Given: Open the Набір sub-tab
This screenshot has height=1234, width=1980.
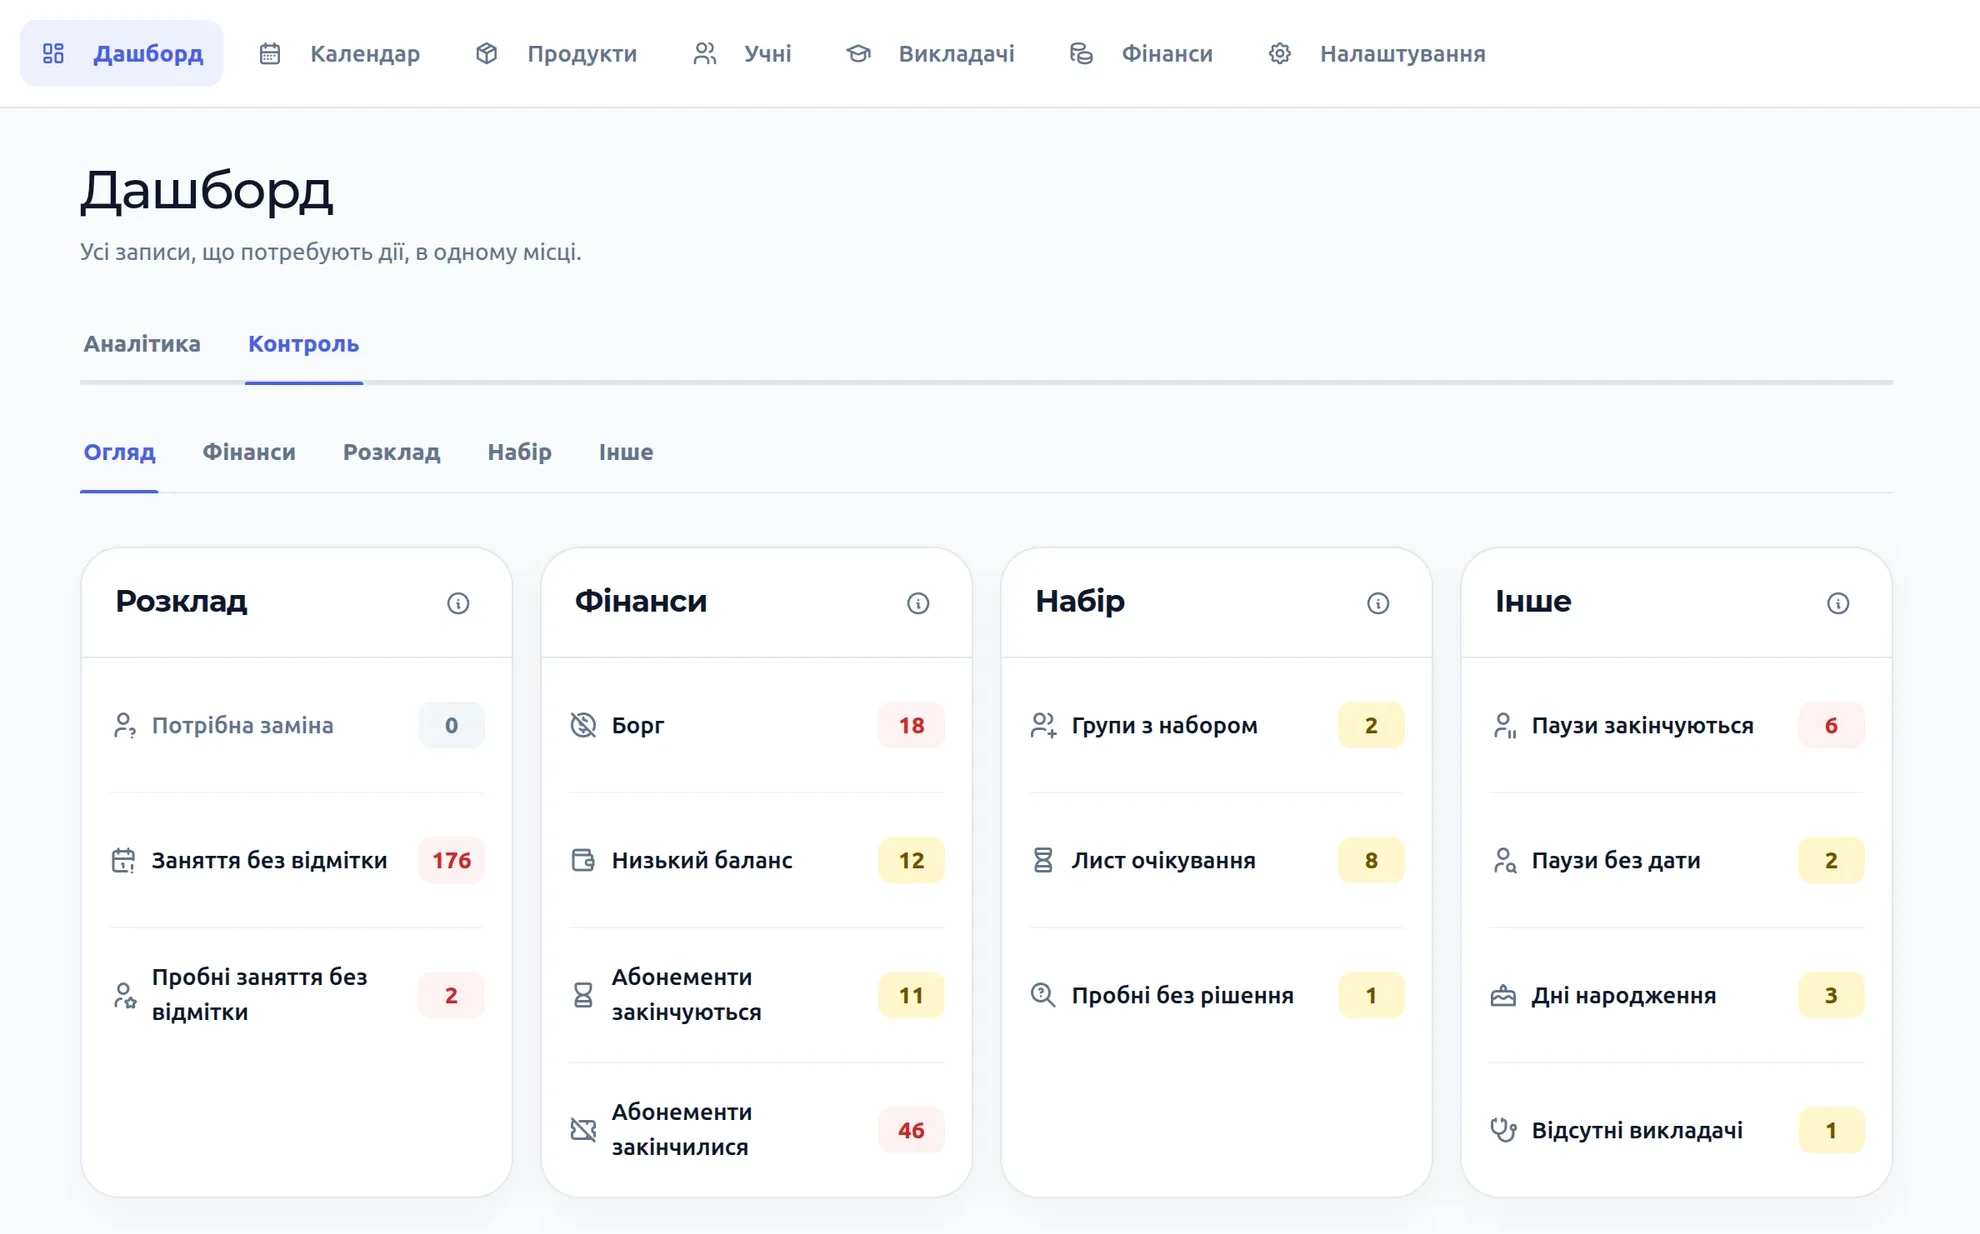Looking at the screenshot, I should [x=520, y=452].
